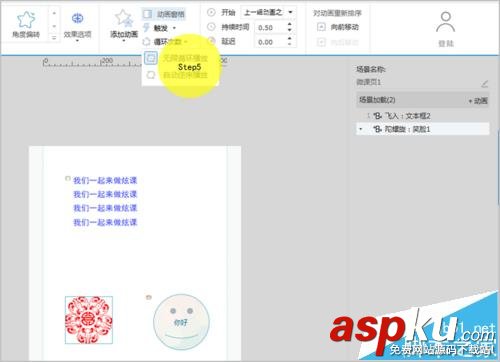Select the red floral pattern image

(x=89, y=320)
